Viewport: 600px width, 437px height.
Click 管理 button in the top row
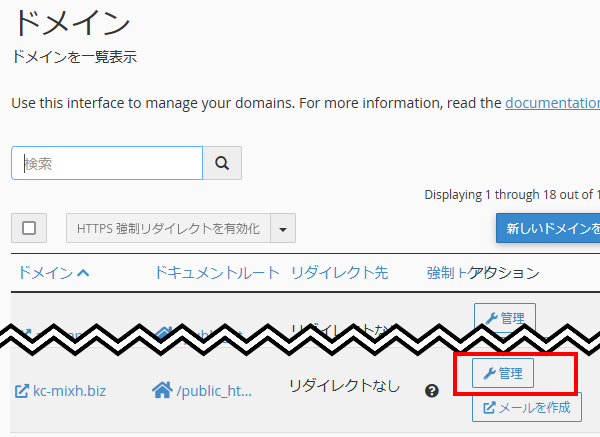tap(504, 318)
